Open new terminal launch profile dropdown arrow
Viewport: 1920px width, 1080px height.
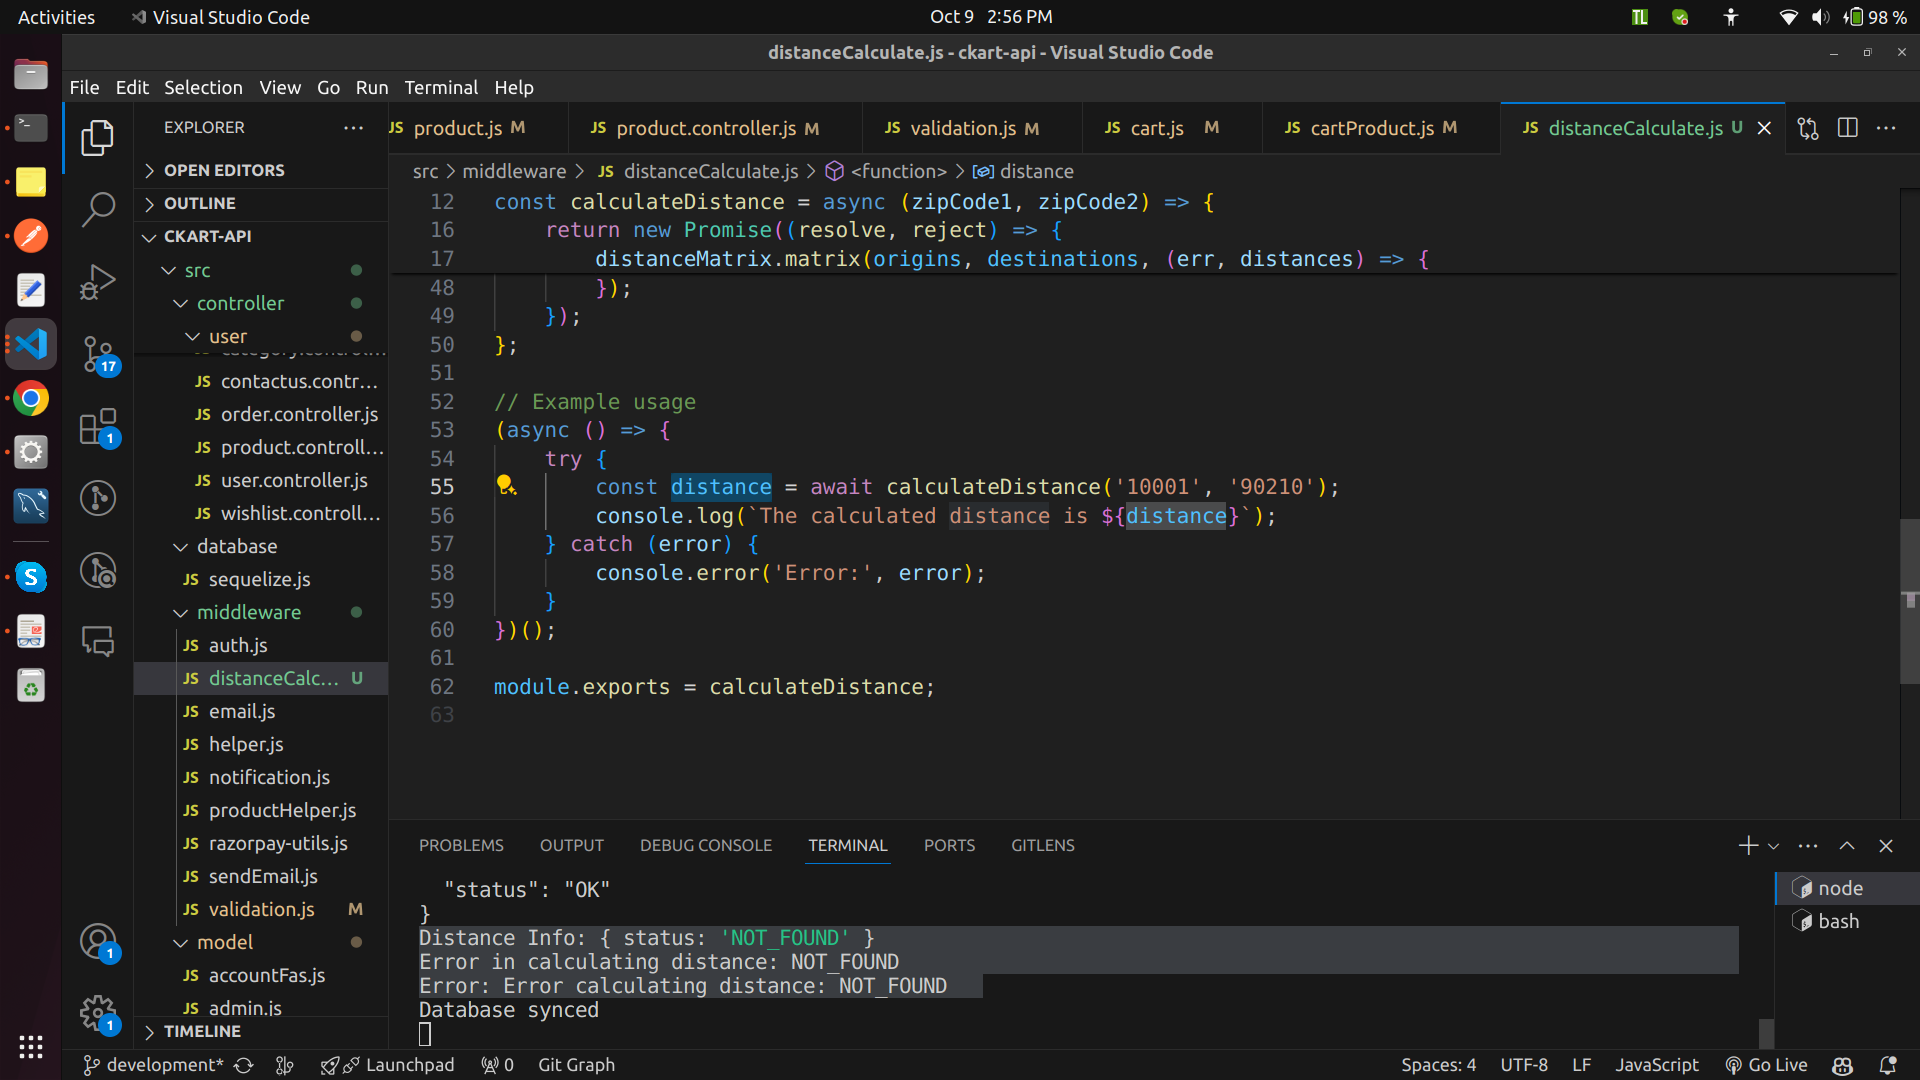pyautogui.click(x=1774, y=846)
